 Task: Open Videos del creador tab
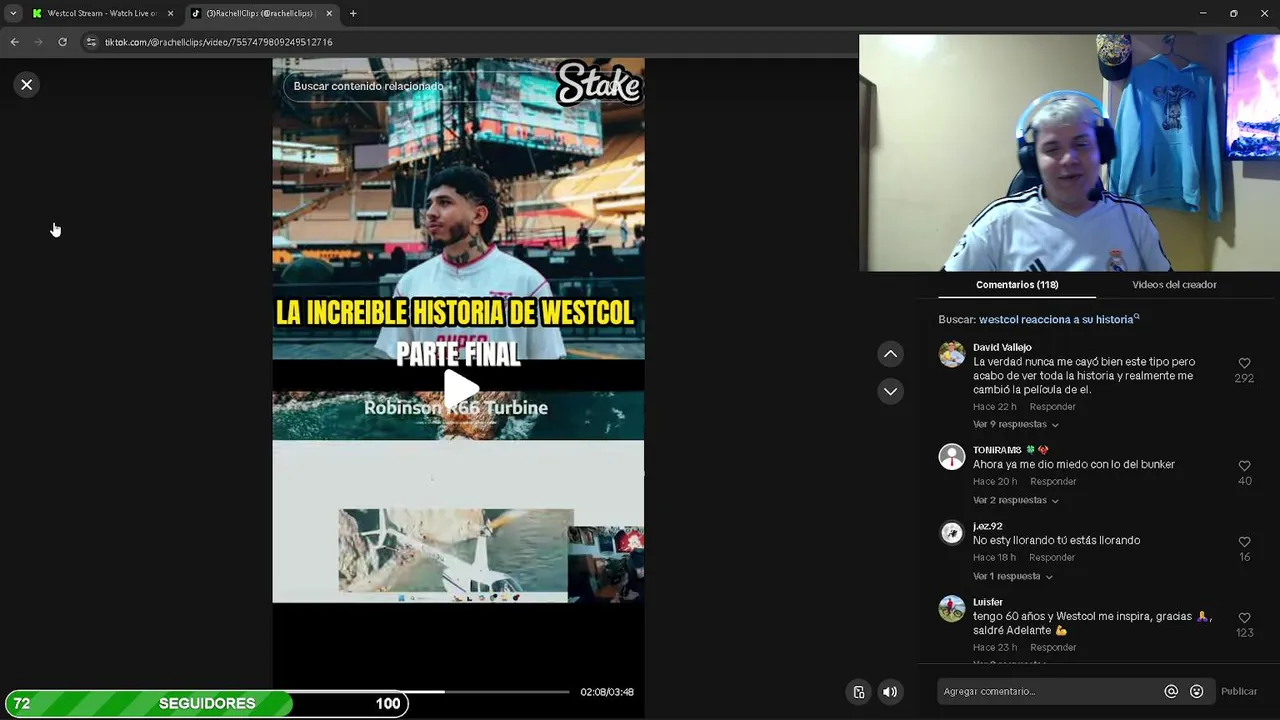(x=1174, y=285)
